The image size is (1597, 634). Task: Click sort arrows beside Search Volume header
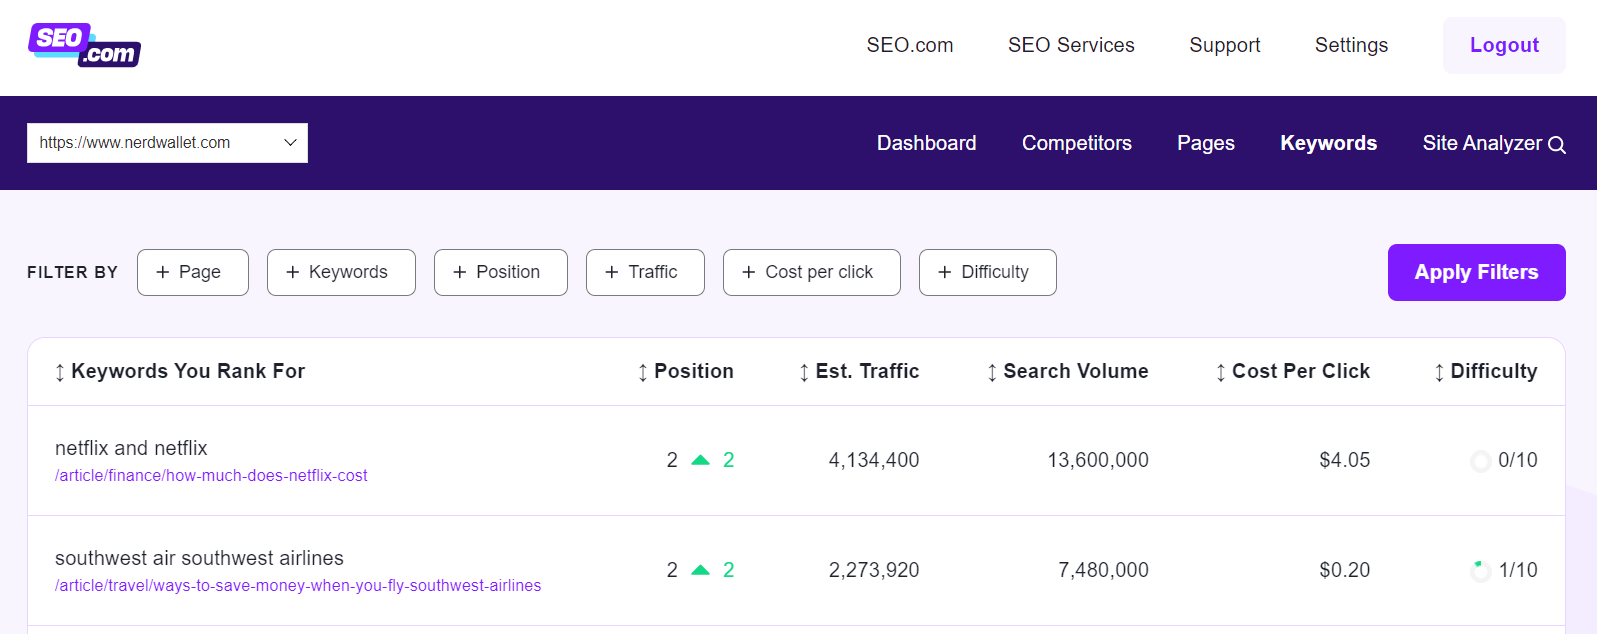(x=992, y=372)
